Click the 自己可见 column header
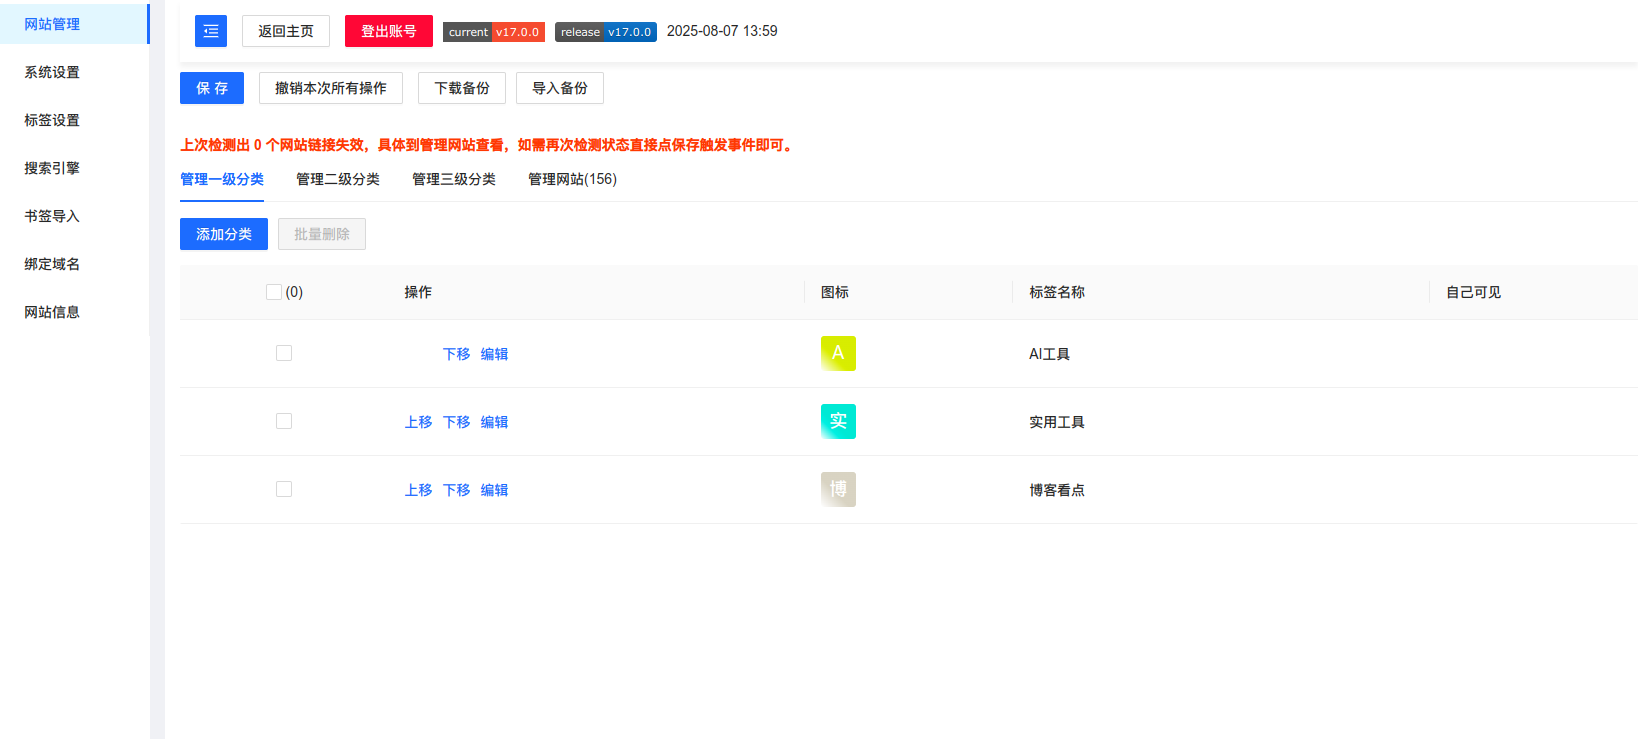1638x739 pixels. 1473,292
